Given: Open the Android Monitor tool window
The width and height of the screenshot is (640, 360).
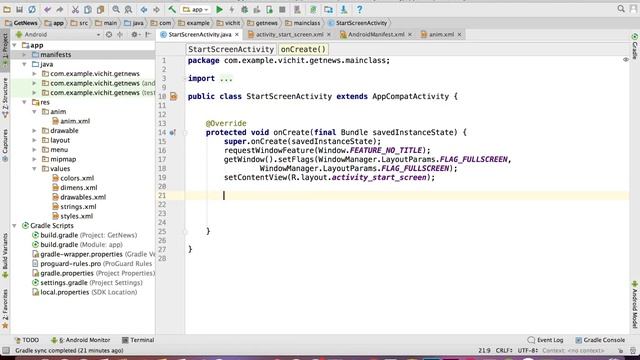Looking at the screenshot, I should pyautogui.click(x=80, y=340).
